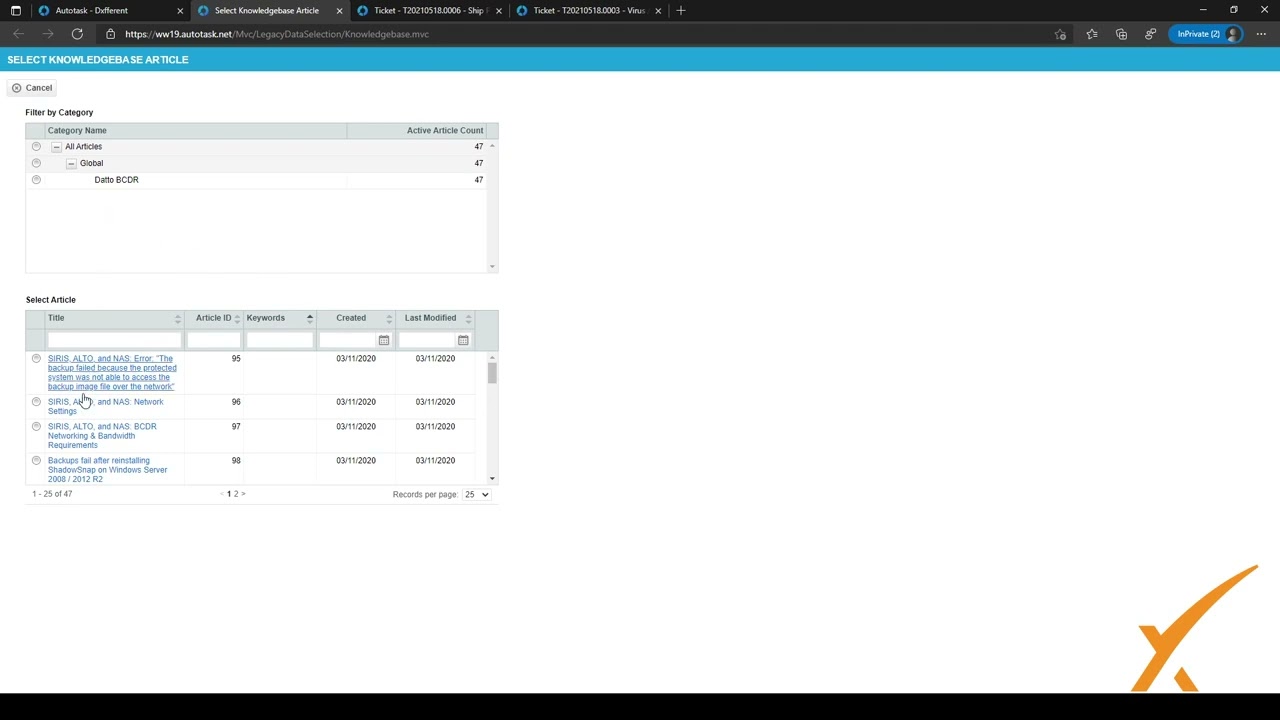Open the Records per page dropdown
Viewport: 1280px width, 720px height.
476,494
